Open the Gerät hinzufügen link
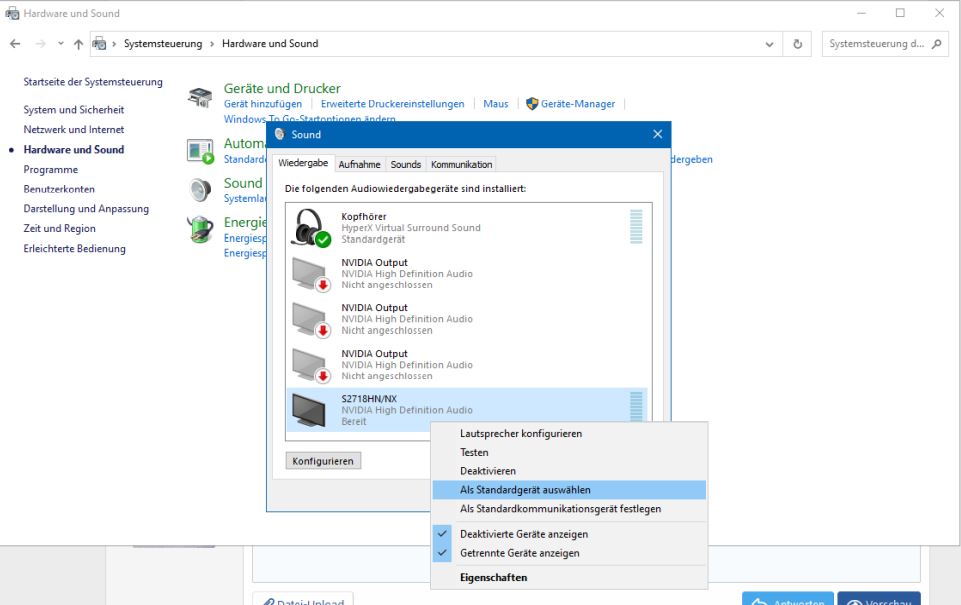 coord(262,104)
